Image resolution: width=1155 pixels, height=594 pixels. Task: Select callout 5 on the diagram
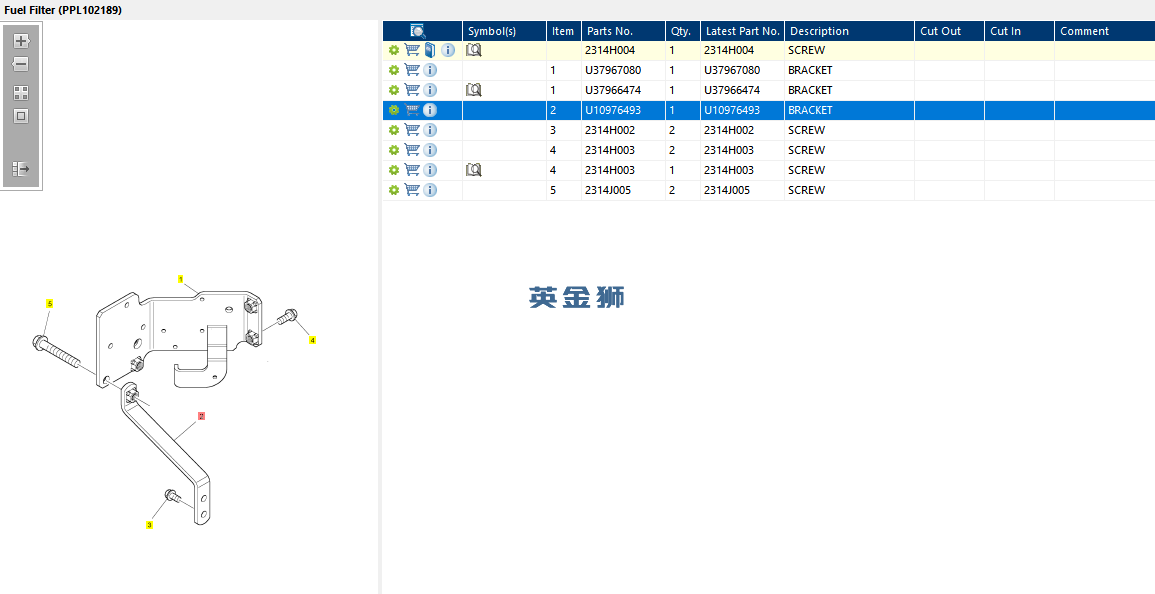(49, 303)
